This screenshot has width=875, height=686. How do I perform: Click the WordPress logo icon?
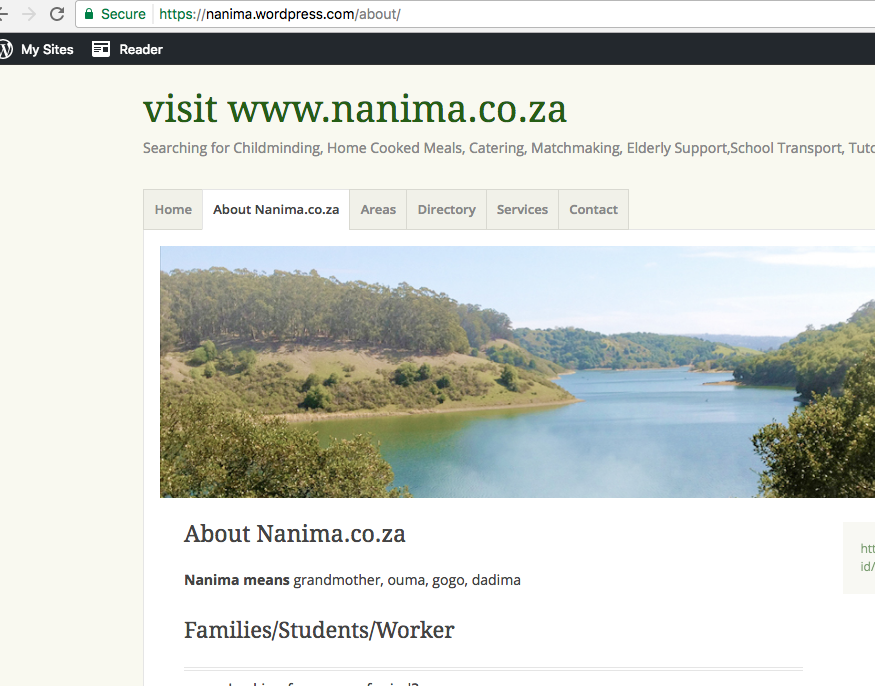[5, 49]
